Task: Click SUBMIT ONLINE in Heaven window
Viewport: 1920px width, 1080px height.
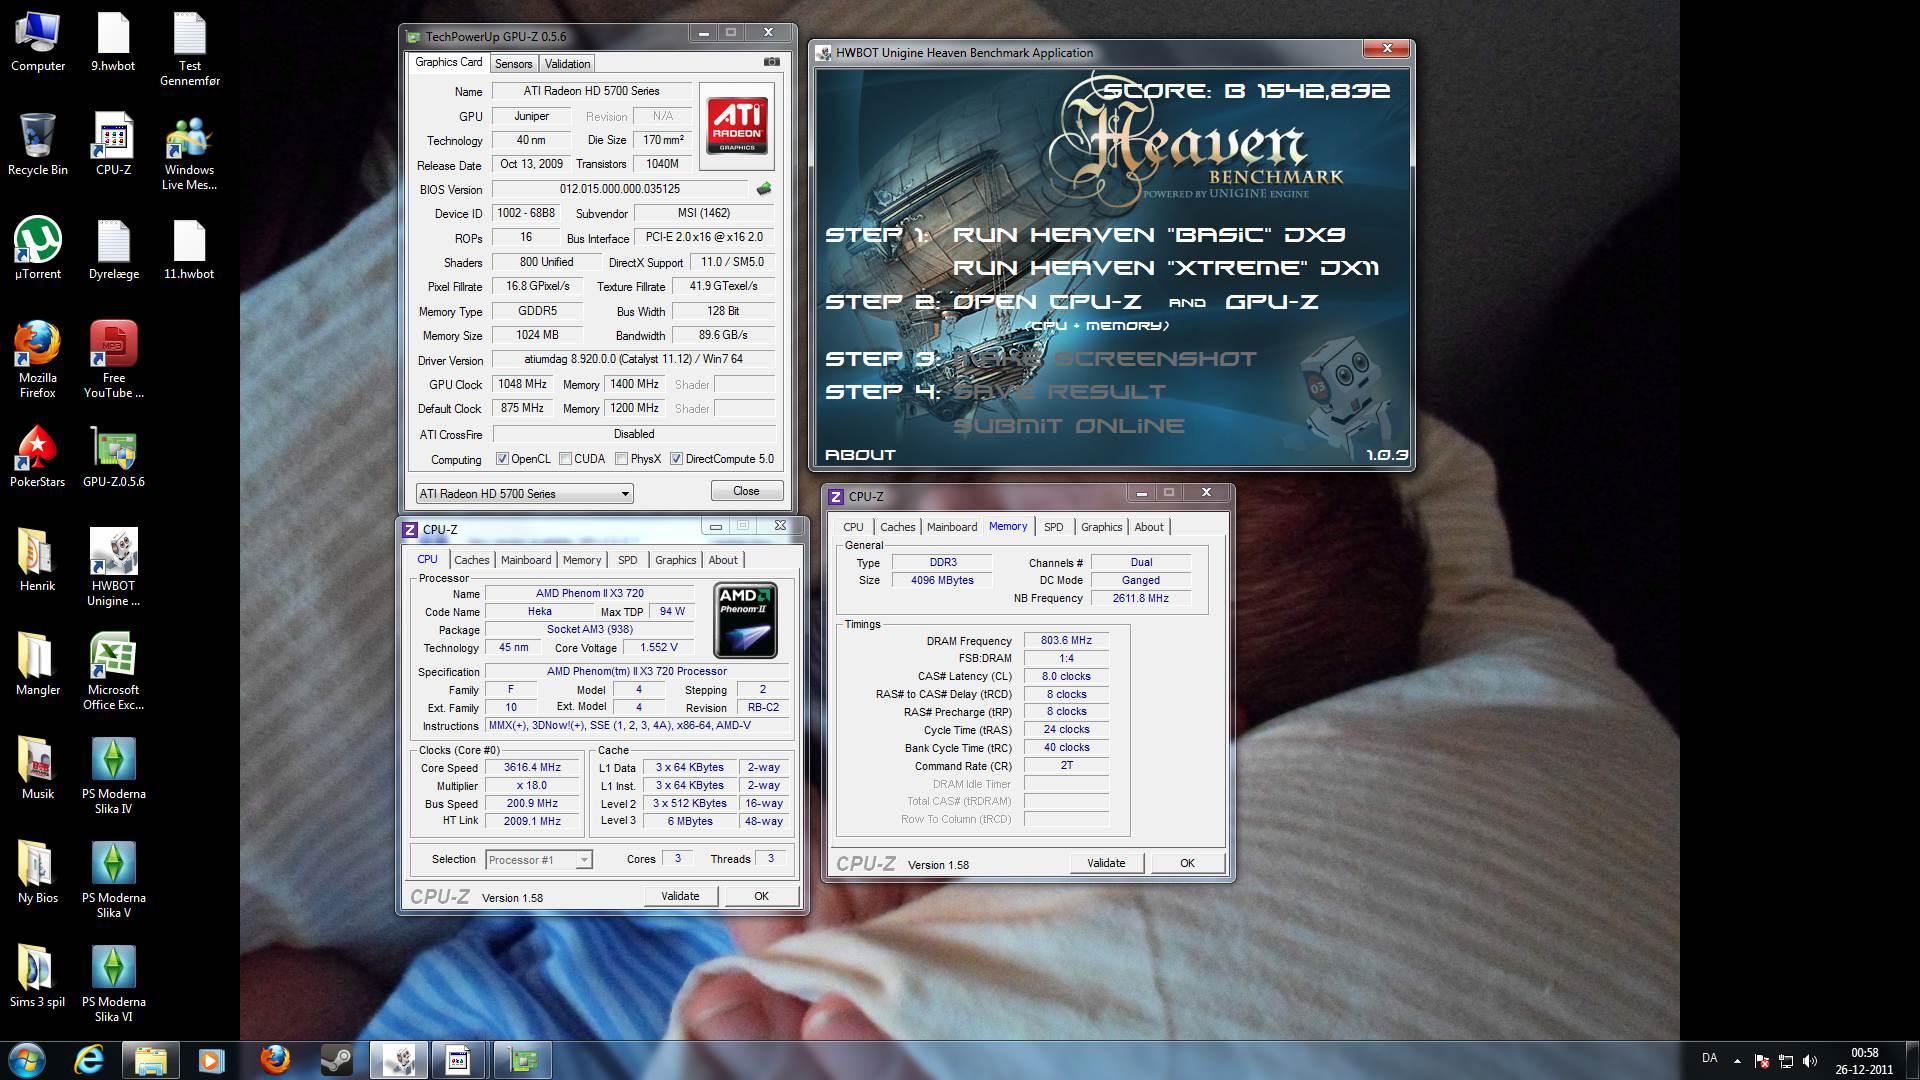Action: point(1069,426)
